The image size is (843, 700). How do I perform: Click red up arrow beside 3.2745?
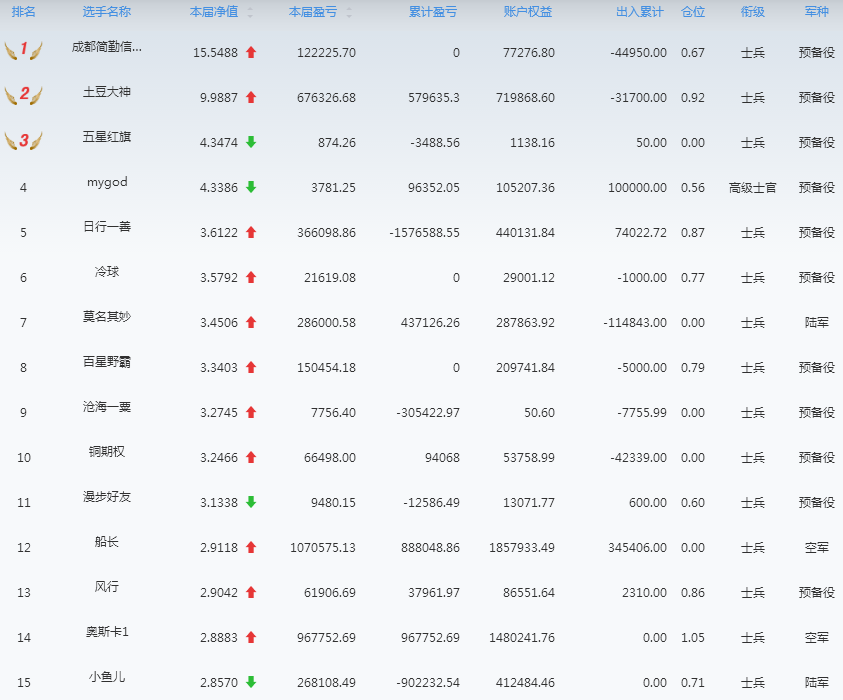251,412
